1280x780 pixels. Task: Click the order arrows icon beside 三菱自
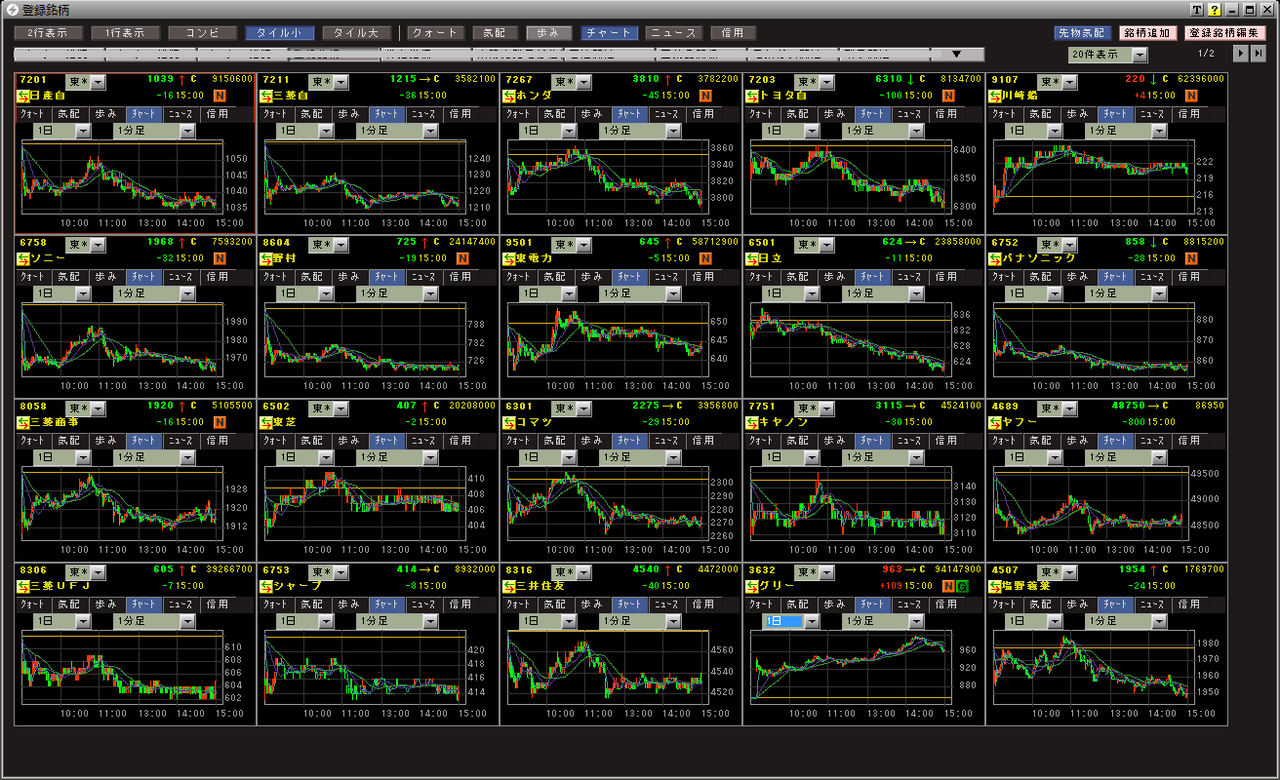tap(267, 96)
